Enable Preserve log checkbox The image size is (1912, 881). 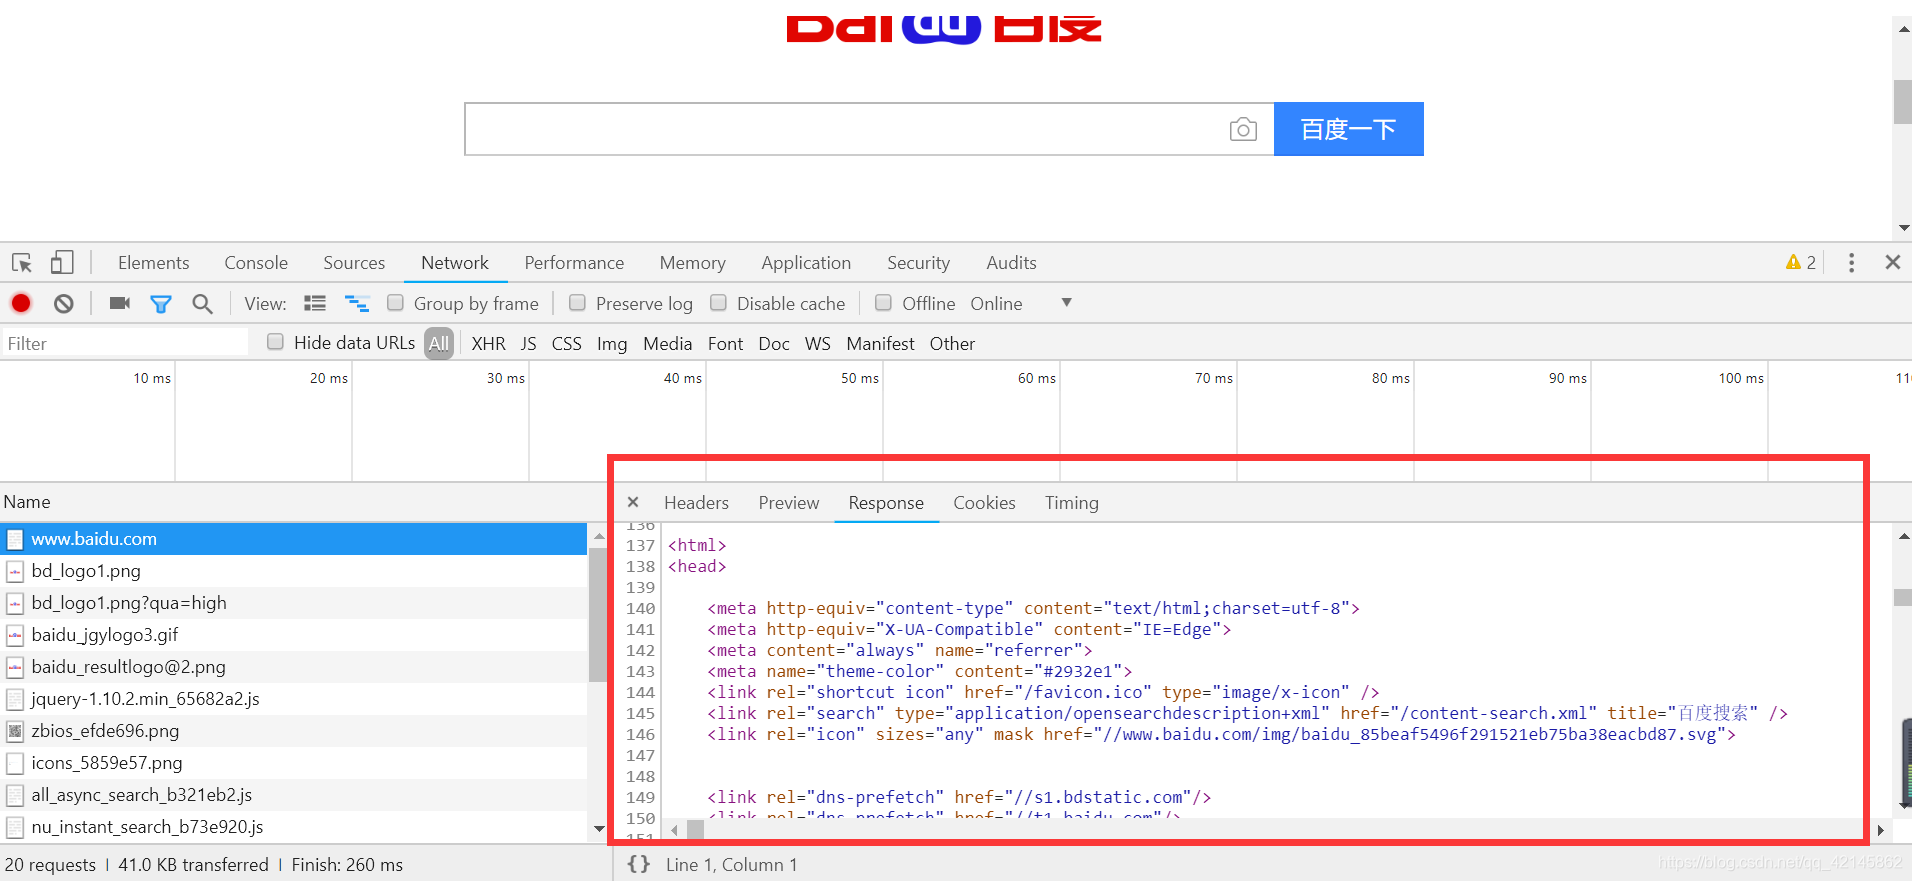[577, 303]
